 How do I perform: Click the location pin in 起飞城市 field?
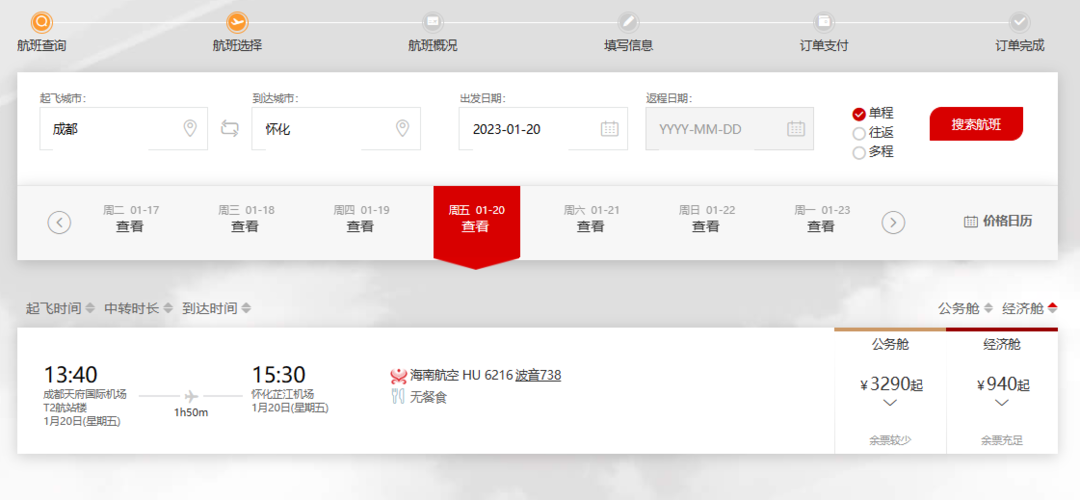coord(190,128)
